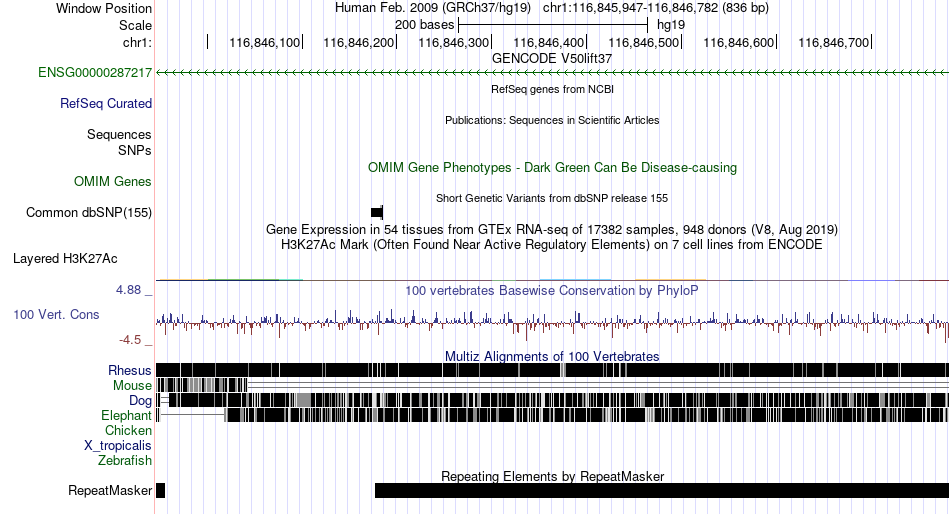Click the hg19 label beside the scale bar
Image resolution: width=950 pixels, height=514 pixels.
(671, 25)
